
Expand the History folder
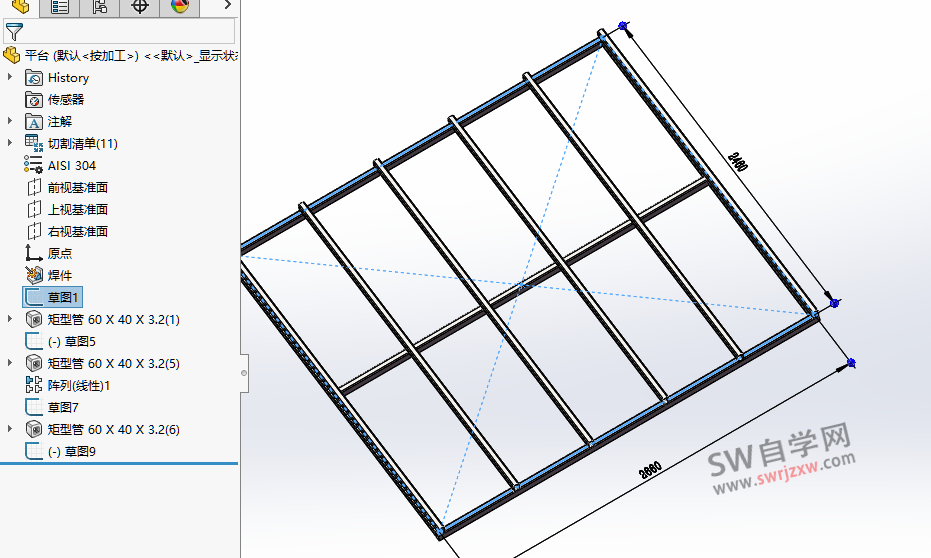click(x=11, y=77)
